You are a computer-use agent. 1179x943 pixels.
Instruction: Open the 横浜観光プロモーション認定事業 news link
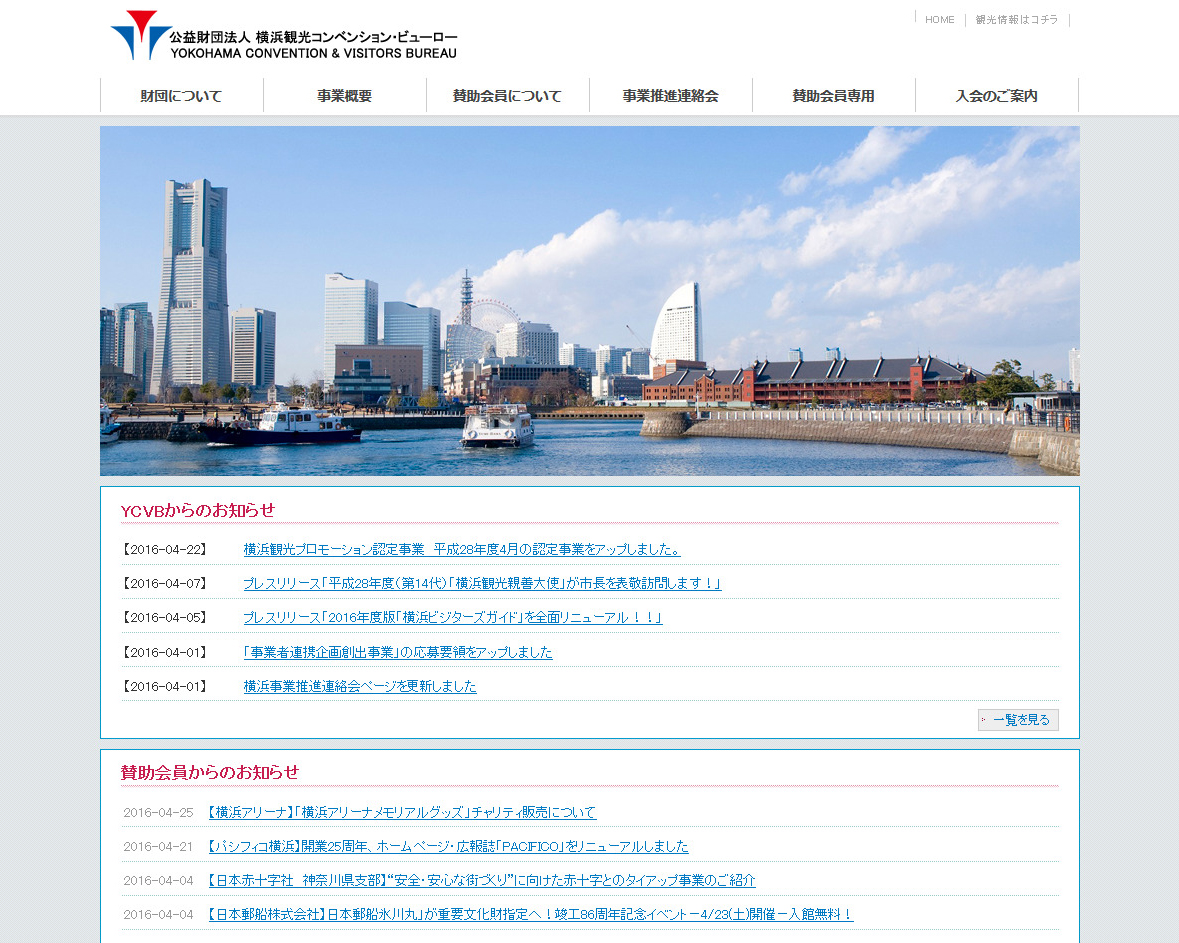click(462, 550)
